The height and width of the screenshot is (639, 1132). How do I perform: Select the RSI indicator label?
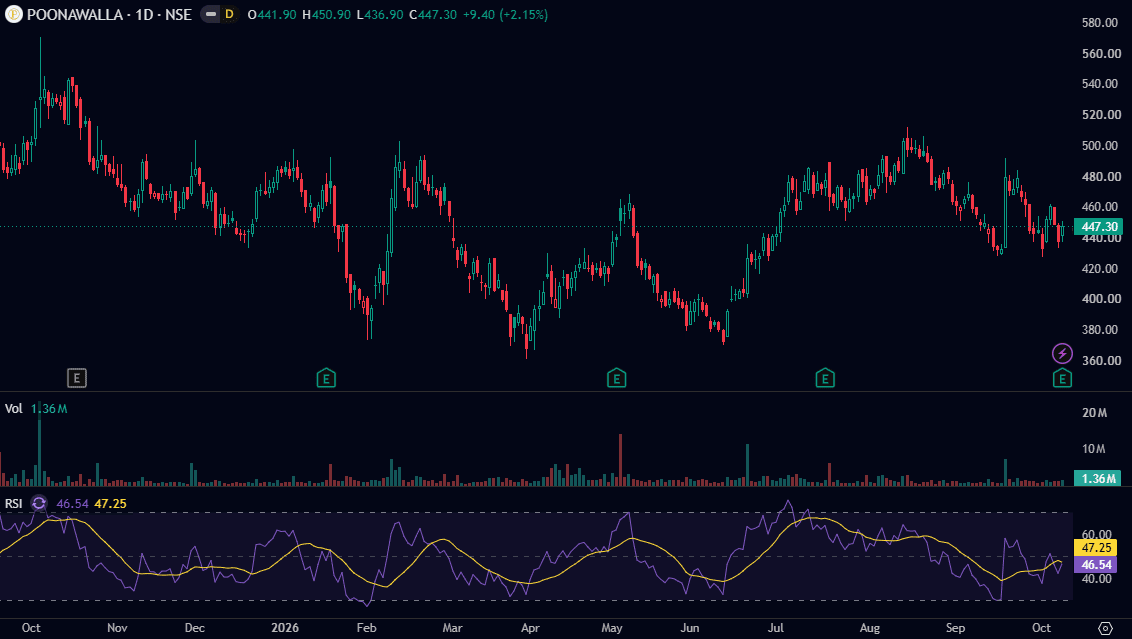(13, 503)
